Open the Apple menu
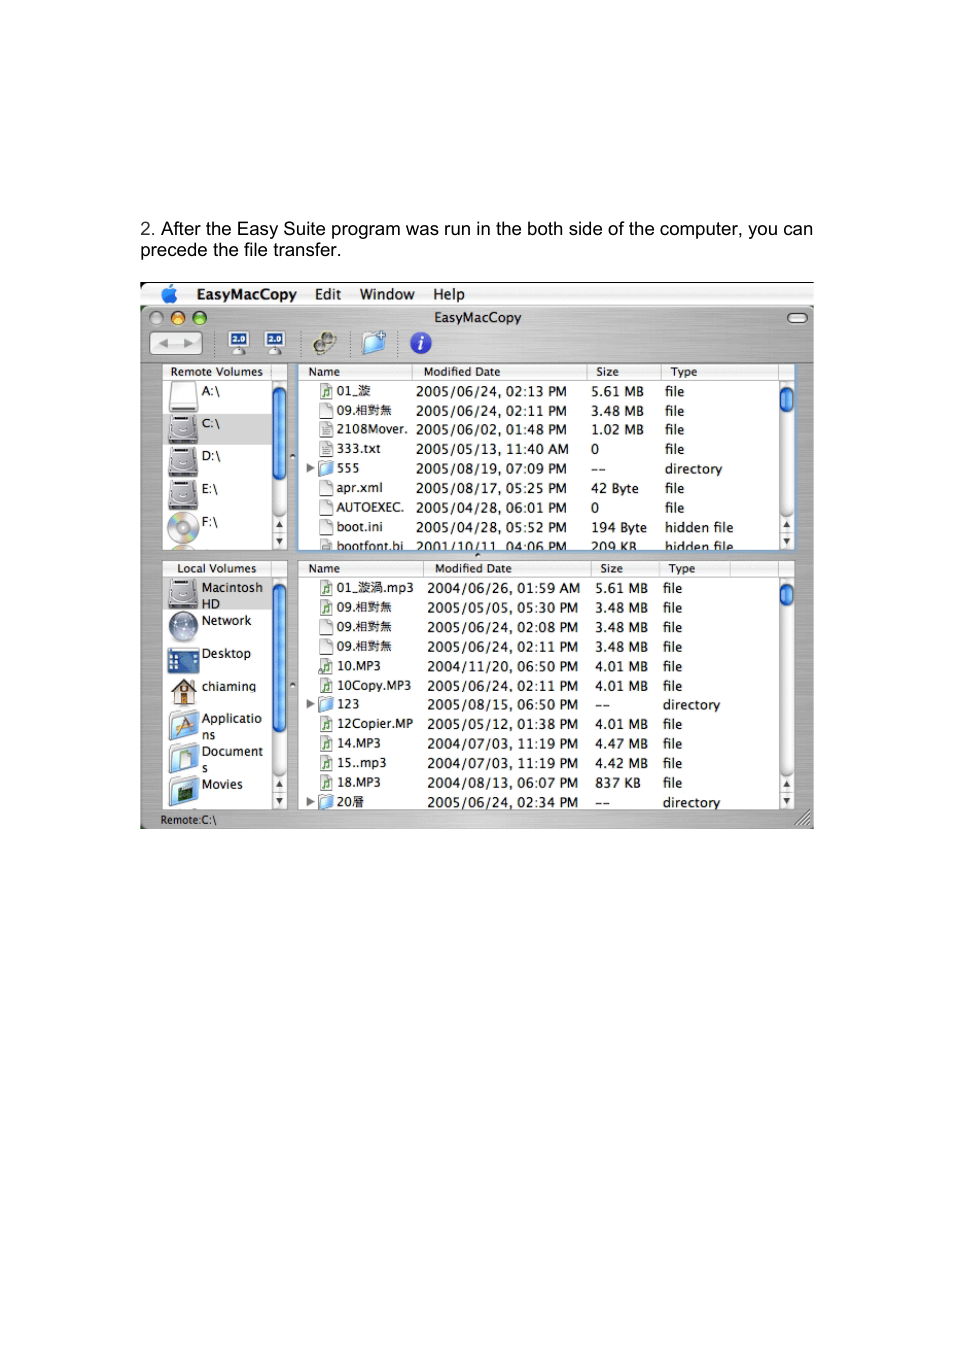 click(x=169, y=294)
